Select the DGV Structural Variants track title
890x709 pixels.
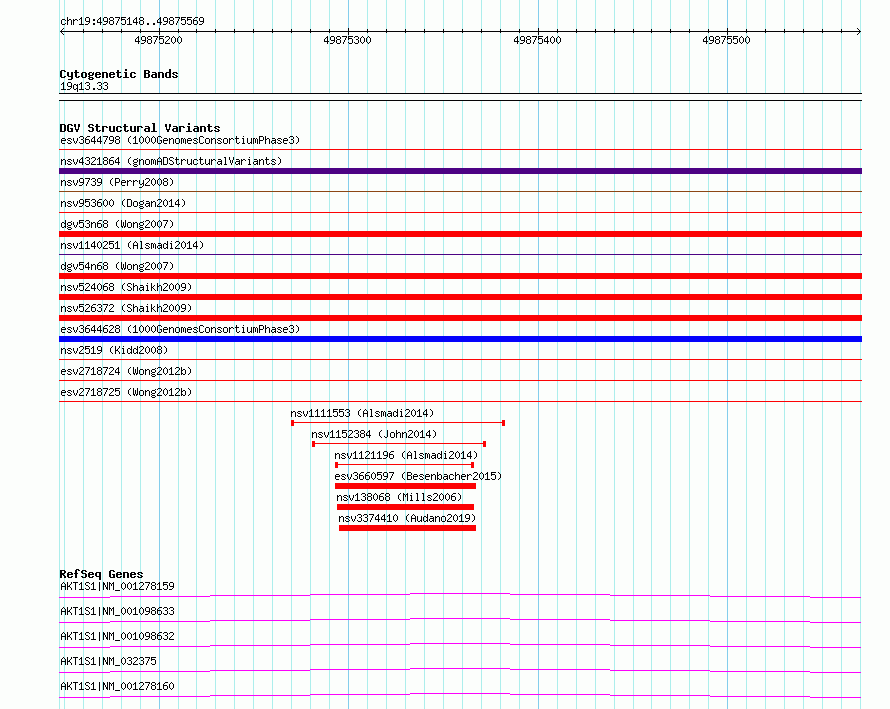coord(140,128)
